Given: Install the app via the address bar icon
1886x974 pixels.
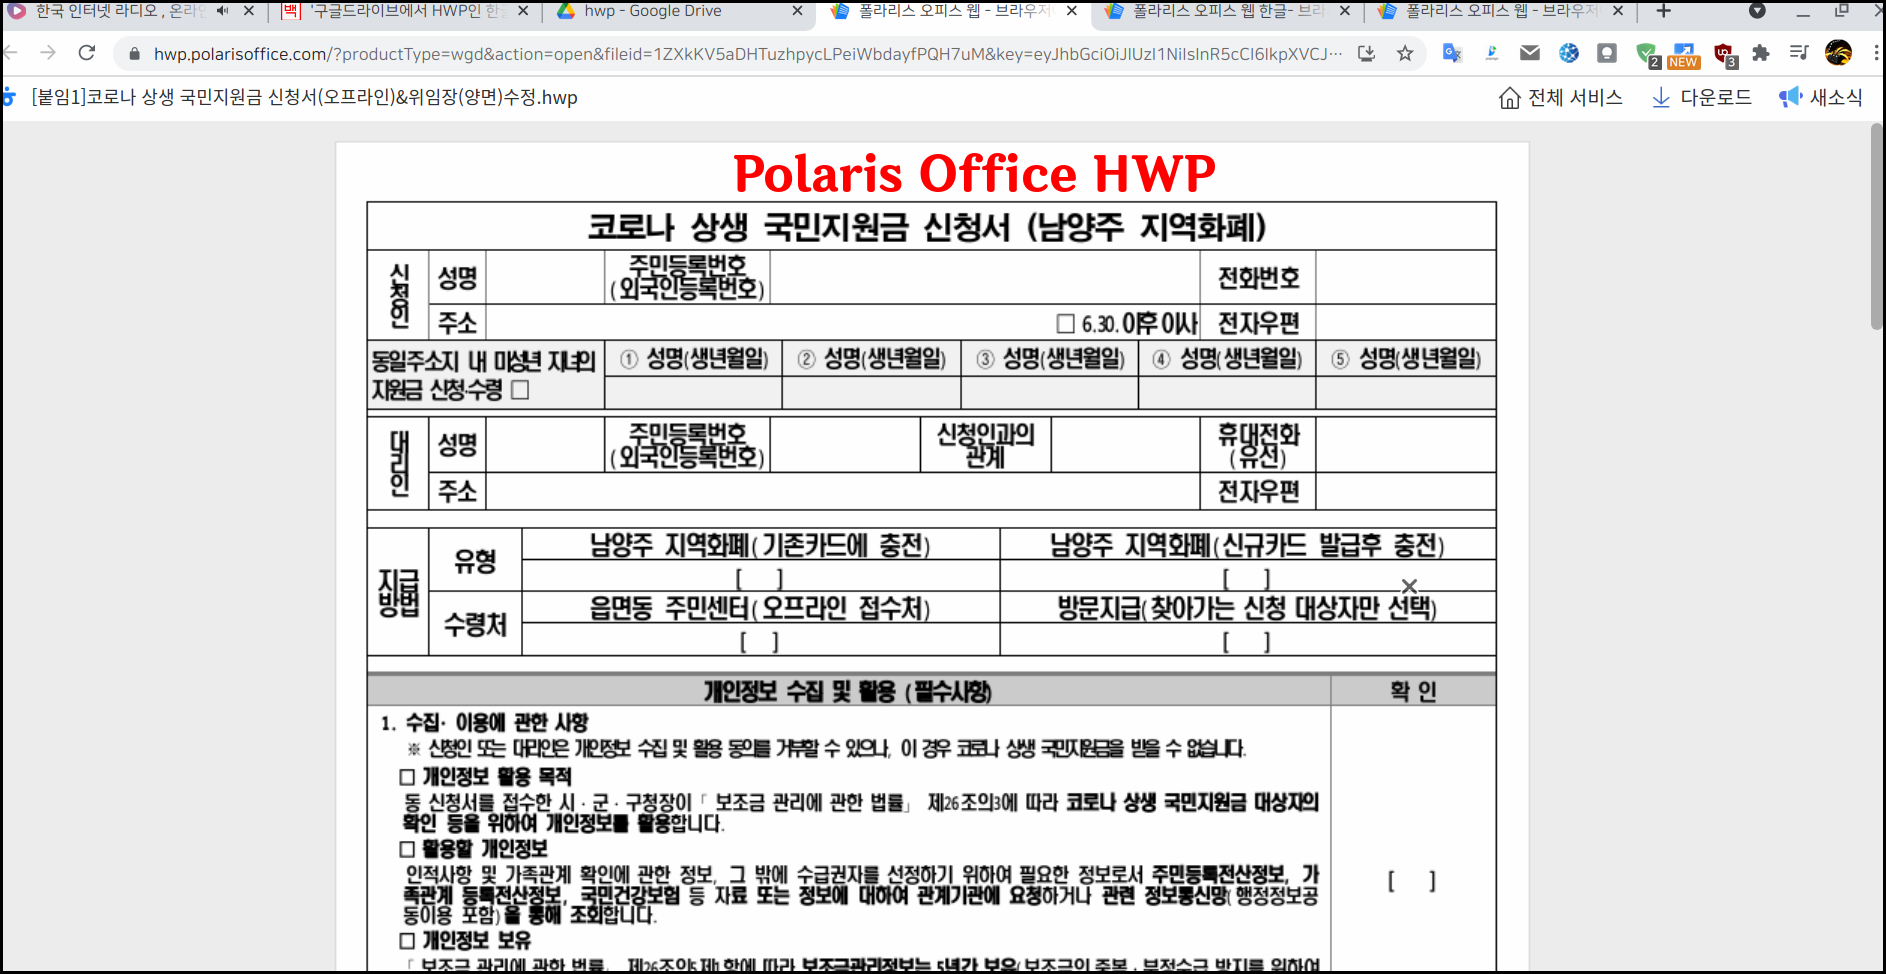Looking at the screenshot, I should click(1367, 54).
